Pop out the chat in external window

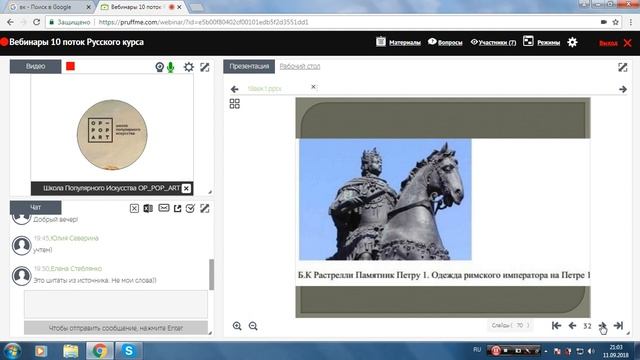[177, 209]
